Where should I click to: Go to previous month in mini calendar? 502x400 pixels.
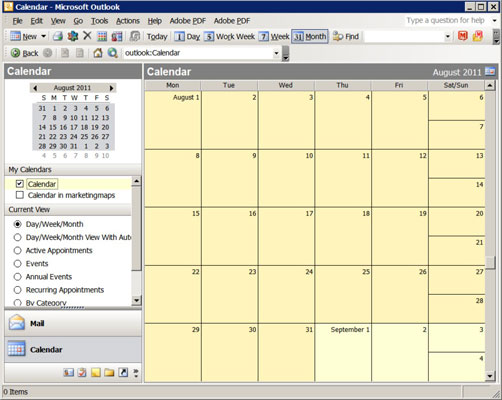click(x=35, y=88)
